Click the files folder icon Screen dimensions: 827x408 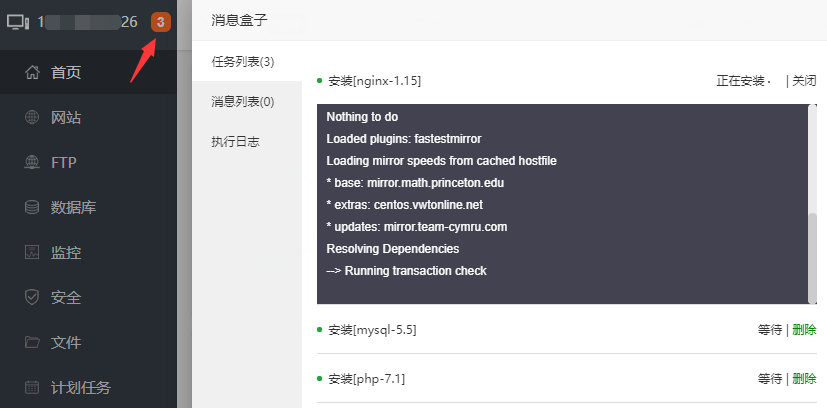(32, 343)
